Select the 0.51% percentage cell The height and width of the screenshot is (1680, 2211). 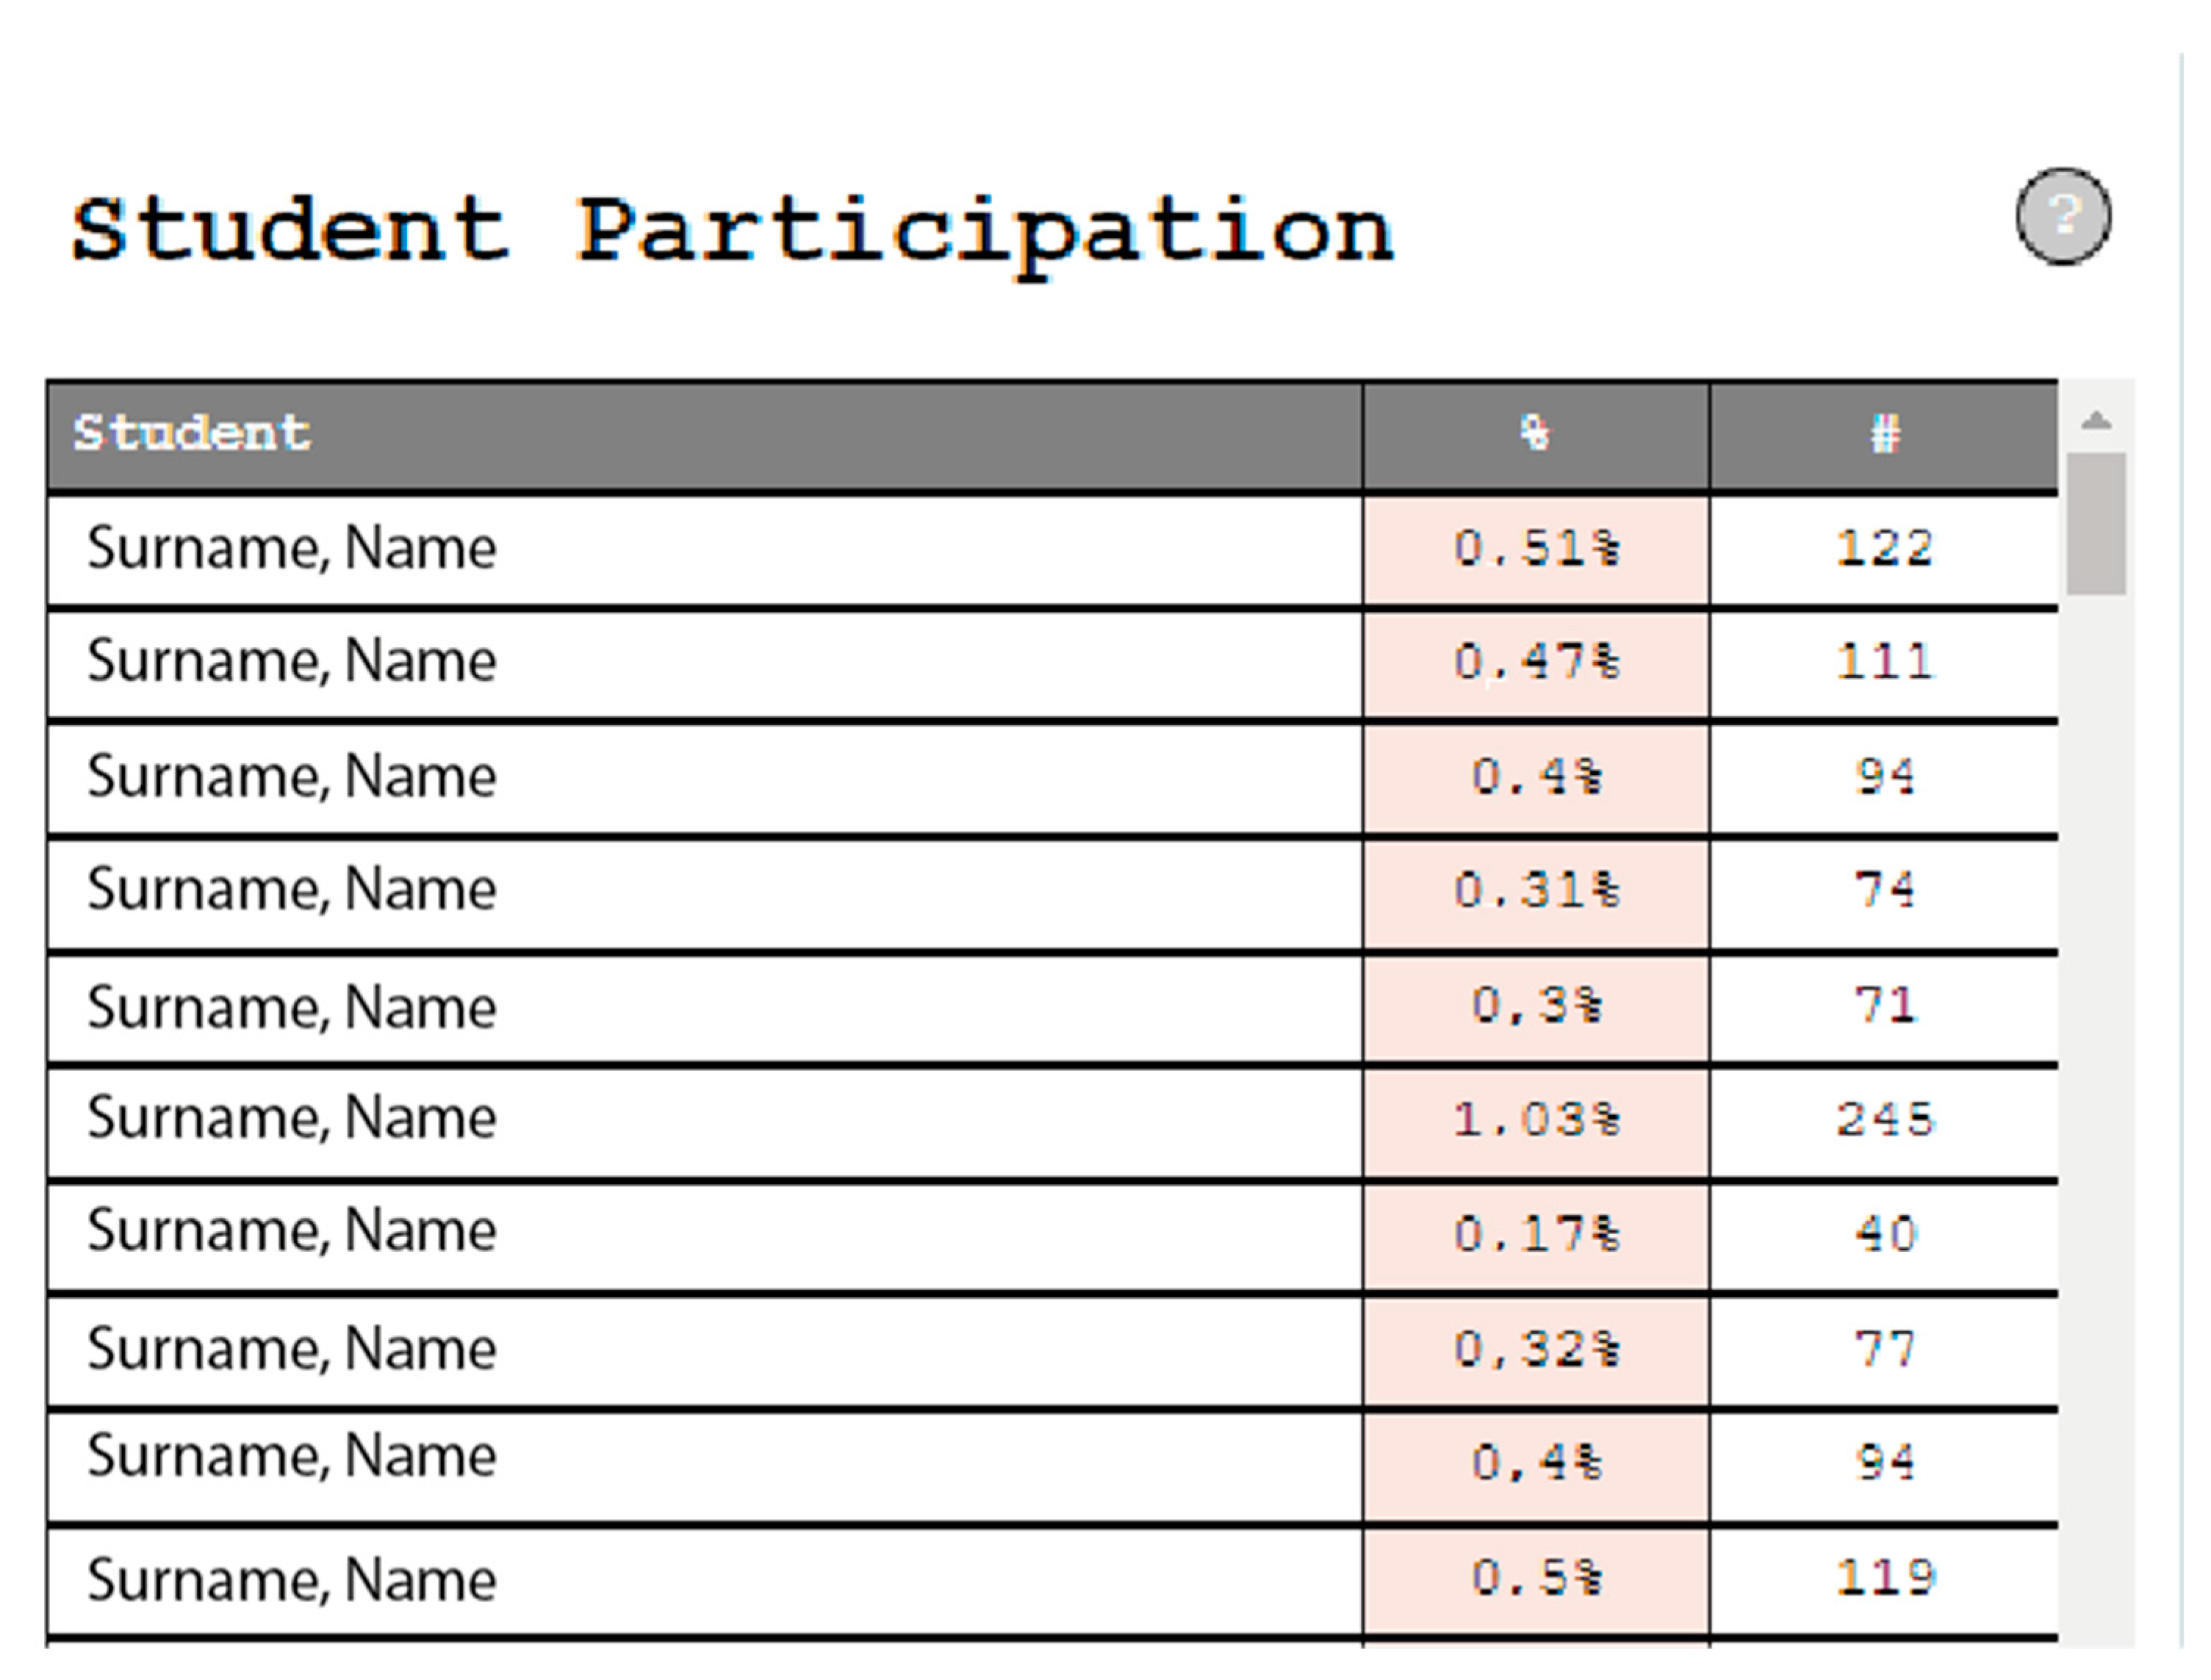point(1535,548)
